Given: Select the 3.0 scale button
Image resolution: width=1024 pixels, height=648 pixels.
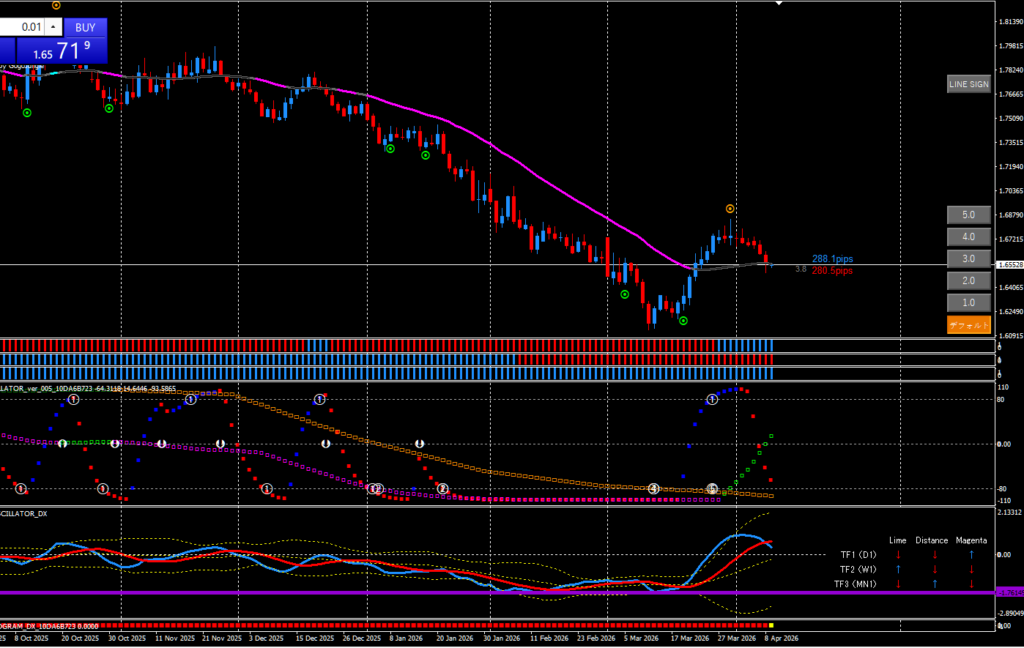Looking at the screenshot, I should [968, 259].
